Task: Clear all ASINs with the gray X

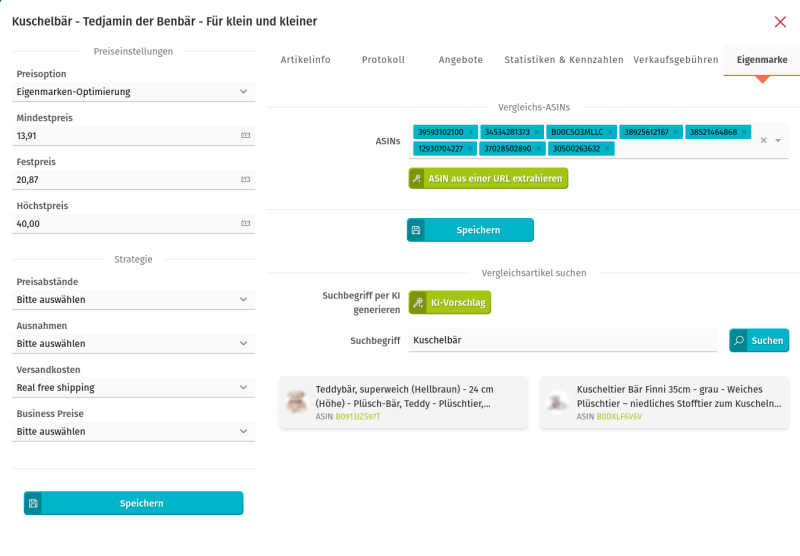Action: (764, 140)
